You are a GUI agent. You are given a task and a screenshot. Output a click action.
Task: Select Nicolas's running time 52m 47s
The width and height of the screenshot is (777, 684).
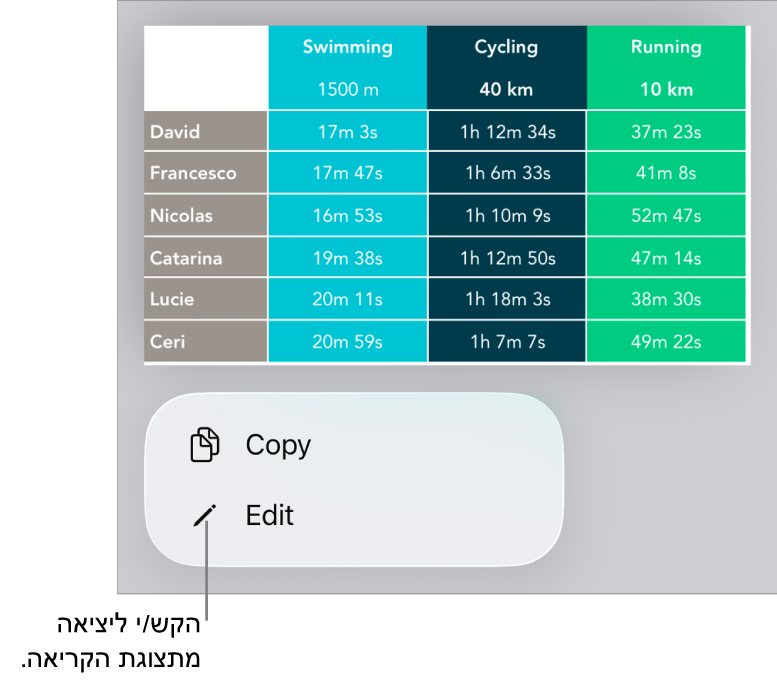point(667,215)
